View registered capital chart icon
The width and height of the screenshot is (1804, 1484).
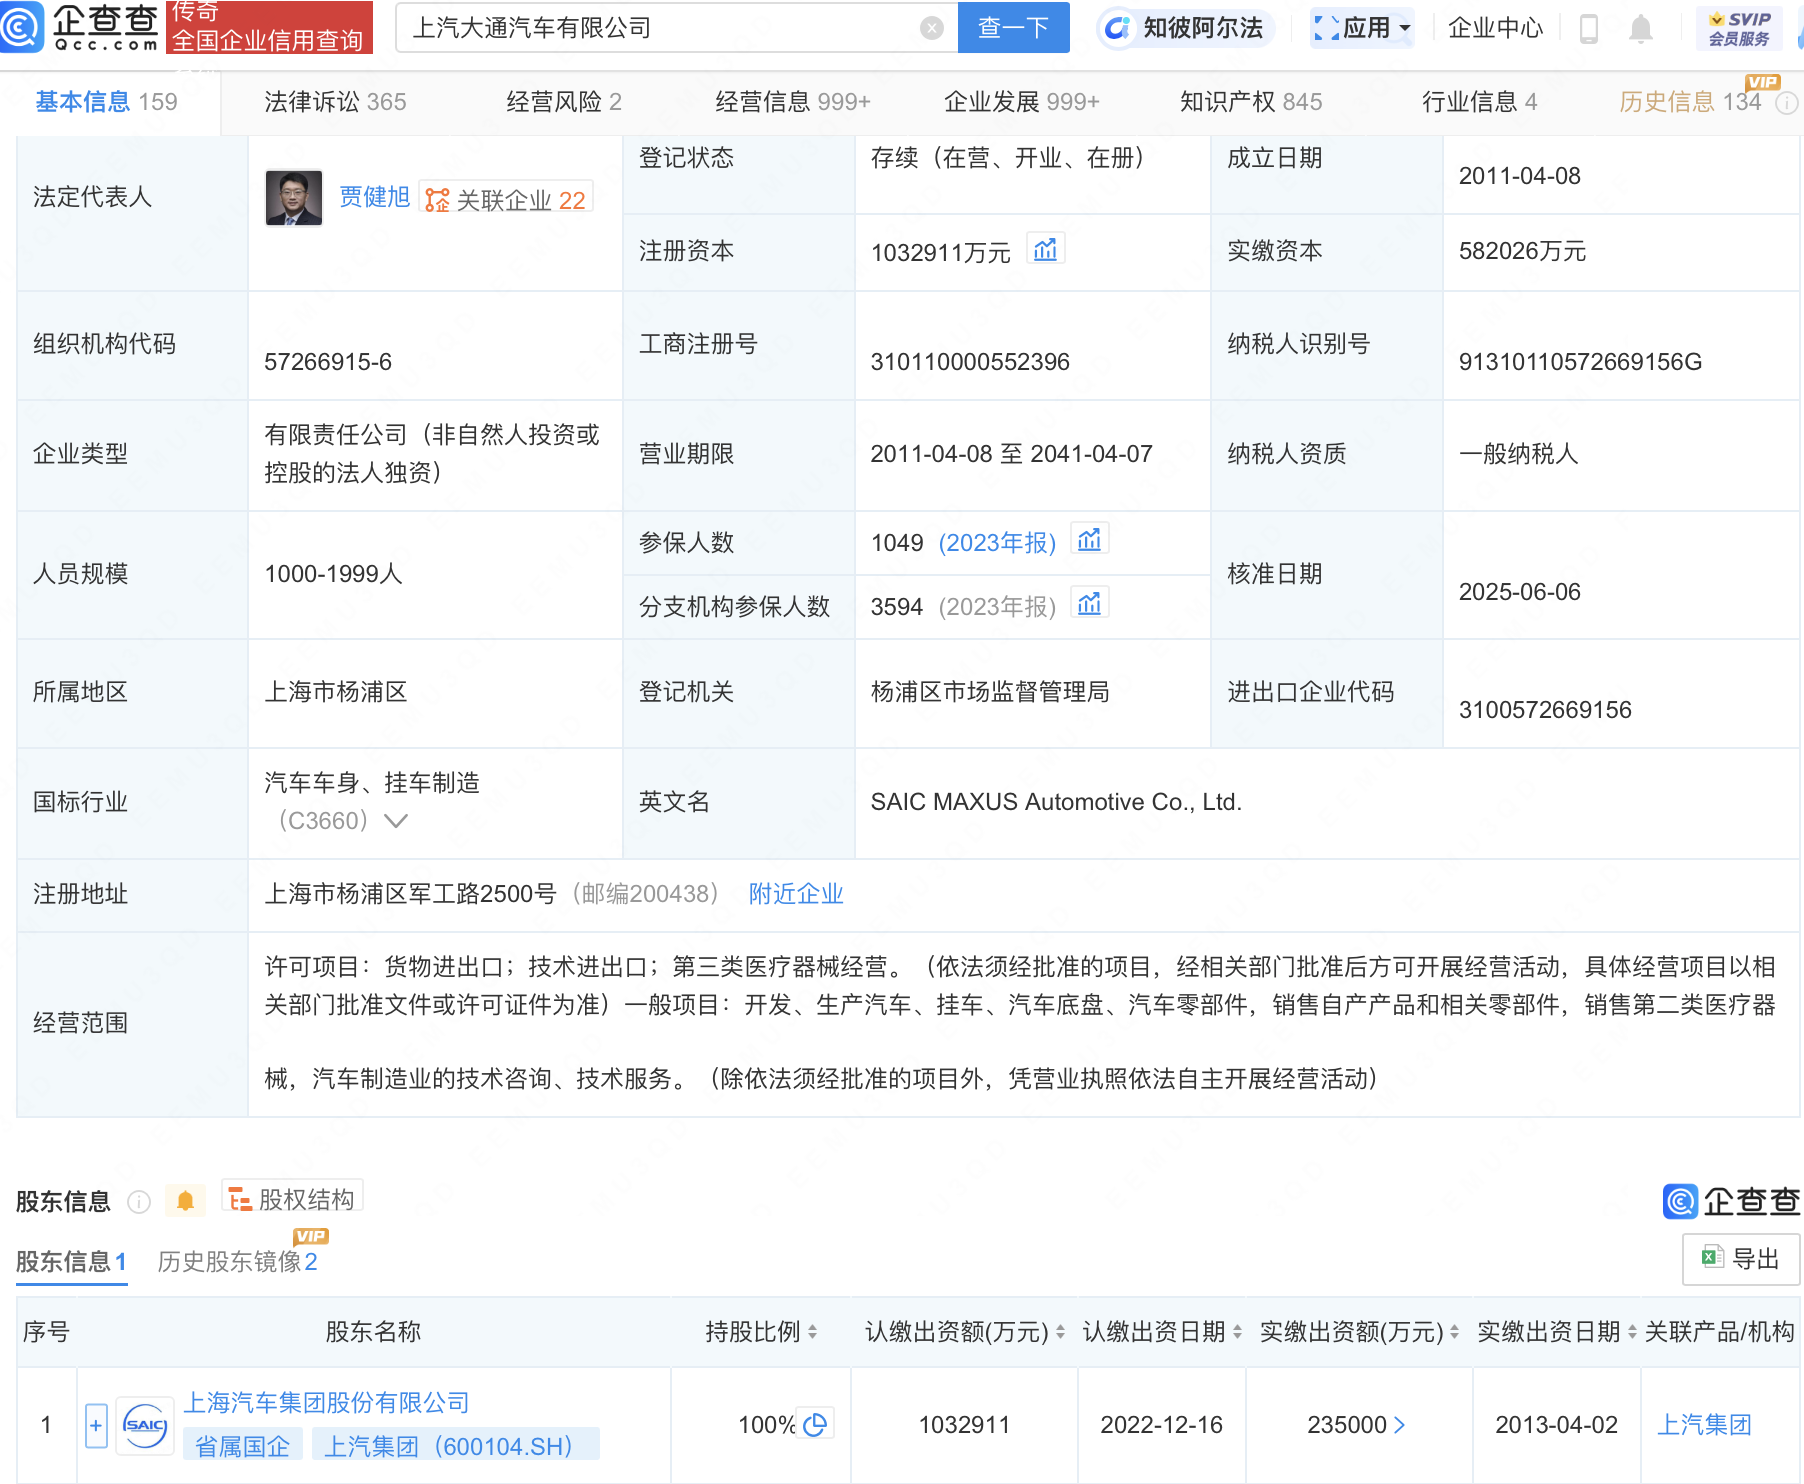[1045, 249]
